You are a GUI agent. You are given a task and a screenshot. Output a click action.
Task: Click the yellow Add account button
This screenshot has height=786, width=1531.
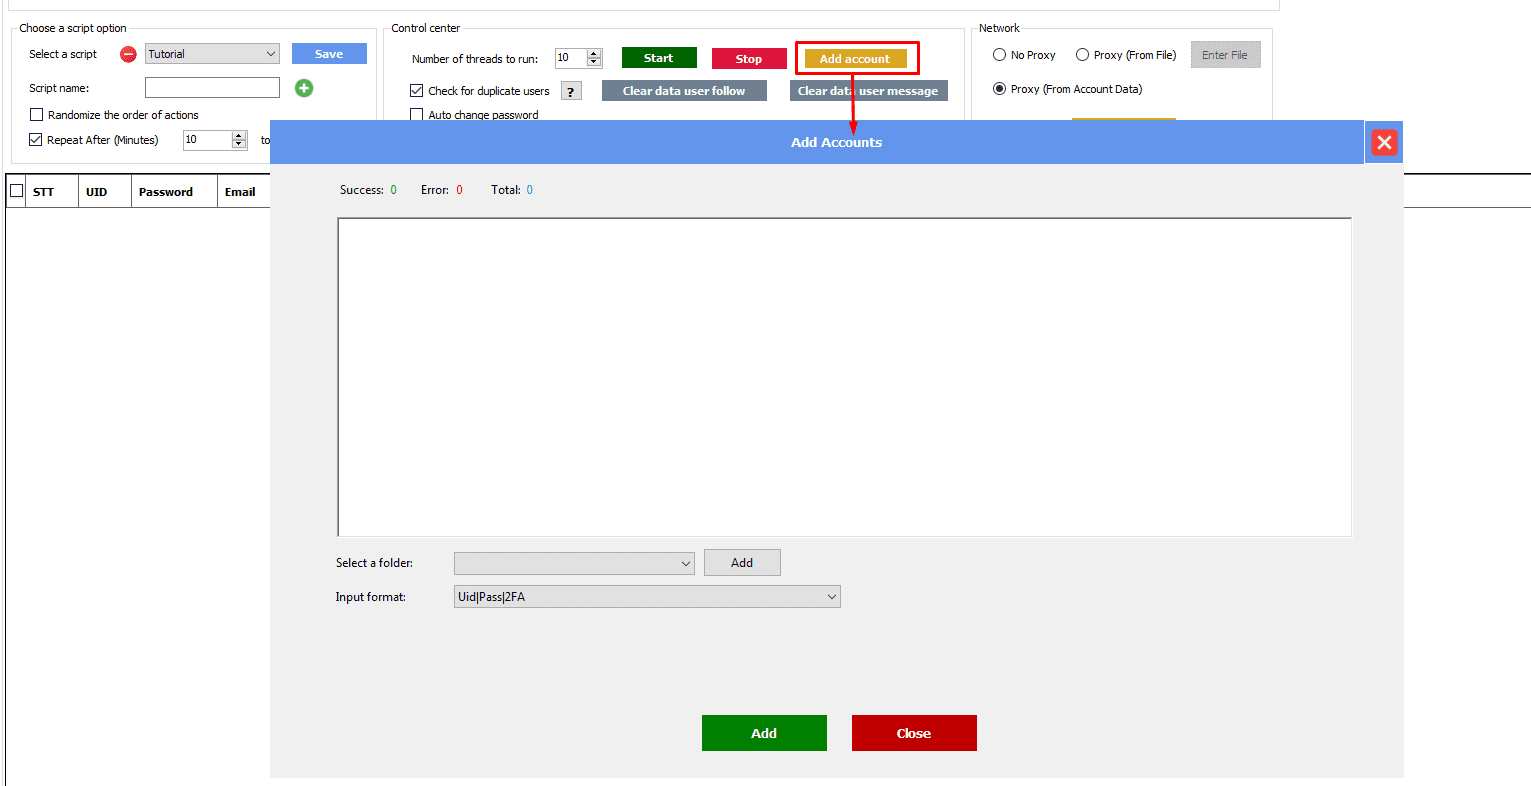(x=855, y=59)
